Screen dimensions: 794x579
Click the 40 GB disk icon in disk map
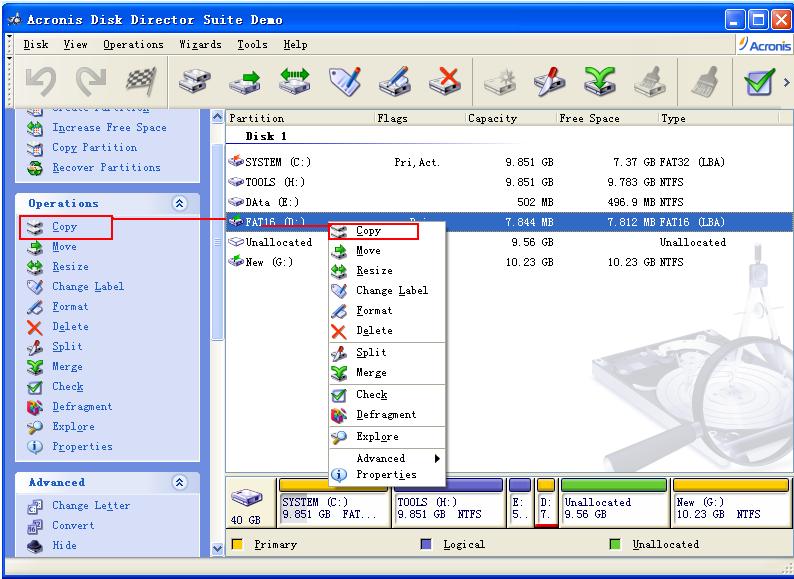pos(247,498)
